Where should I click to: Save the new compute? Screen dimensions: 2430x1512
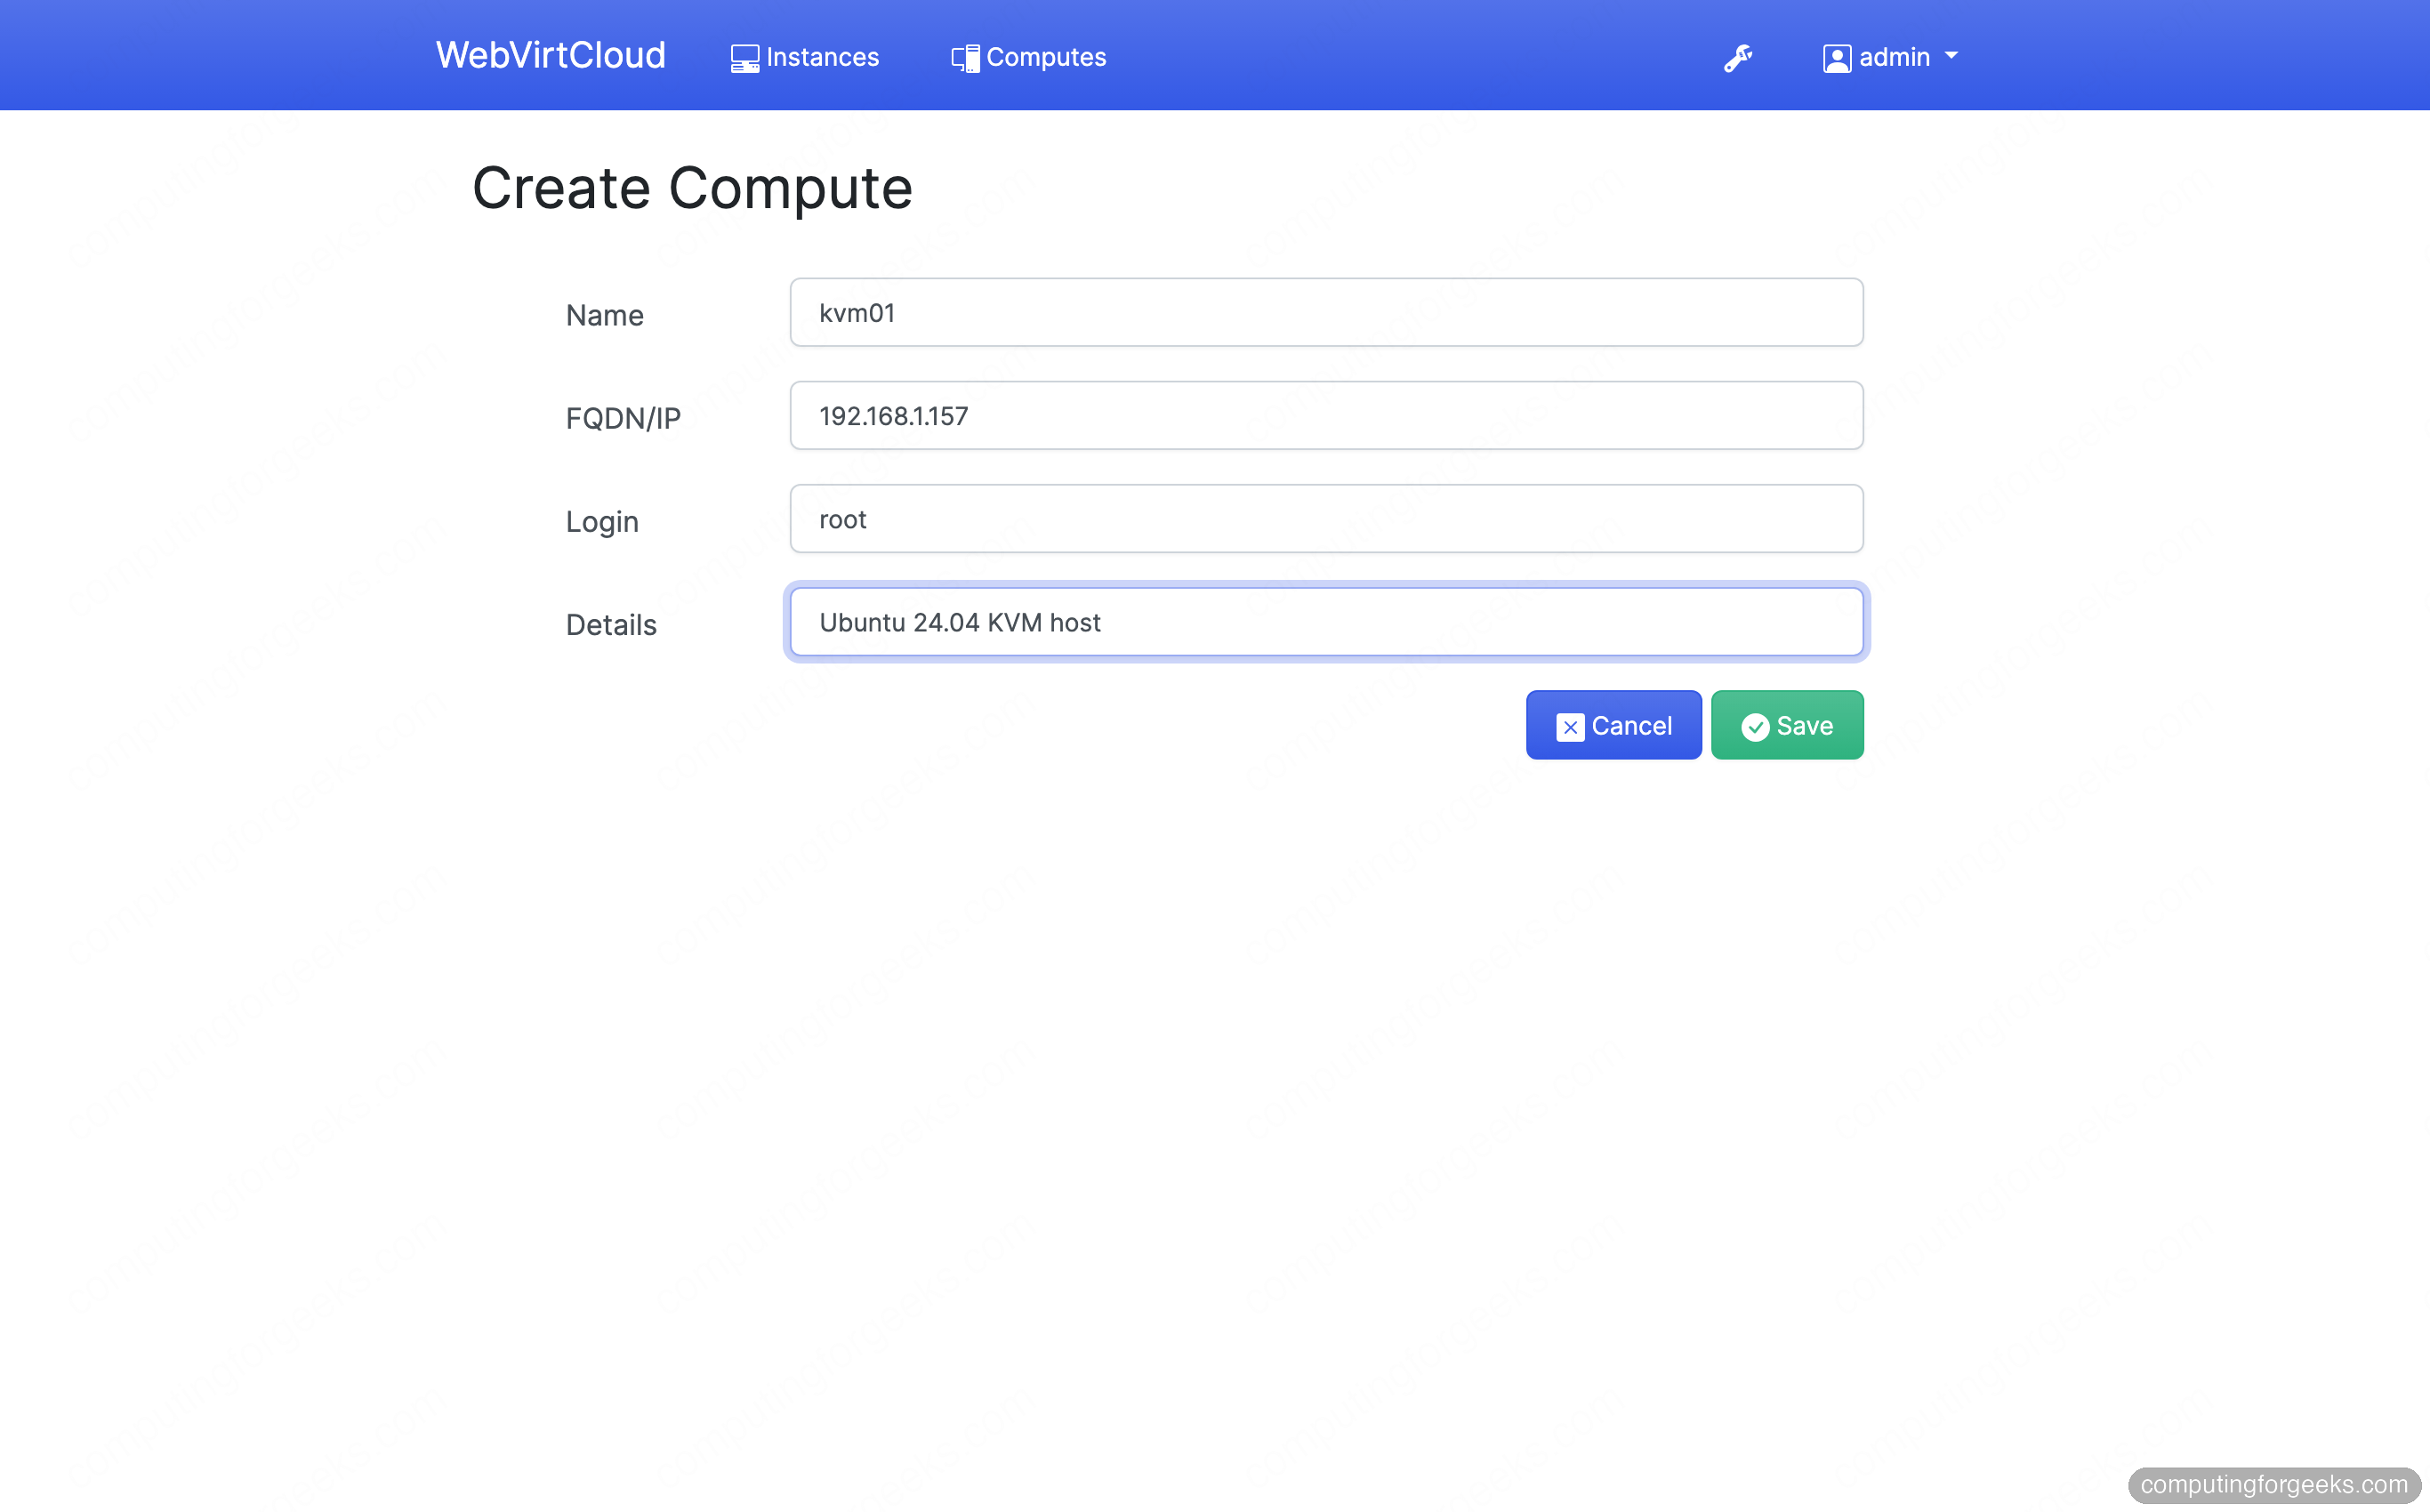pos(1787,725)
